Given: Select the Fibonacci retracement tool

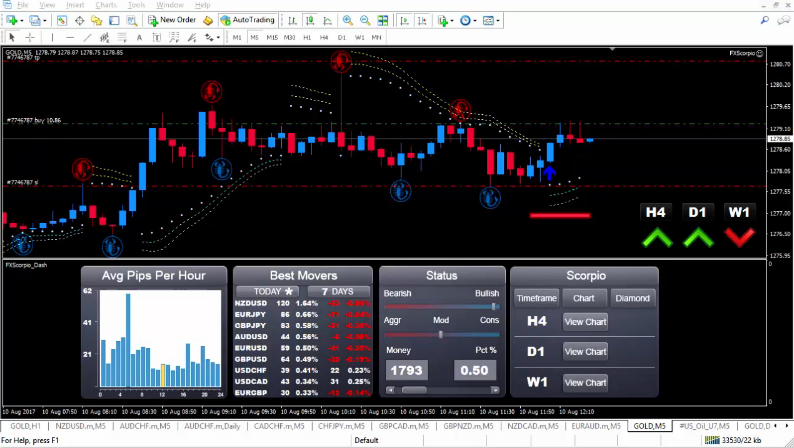Looking at the screenshot, I should coord(122,37).
